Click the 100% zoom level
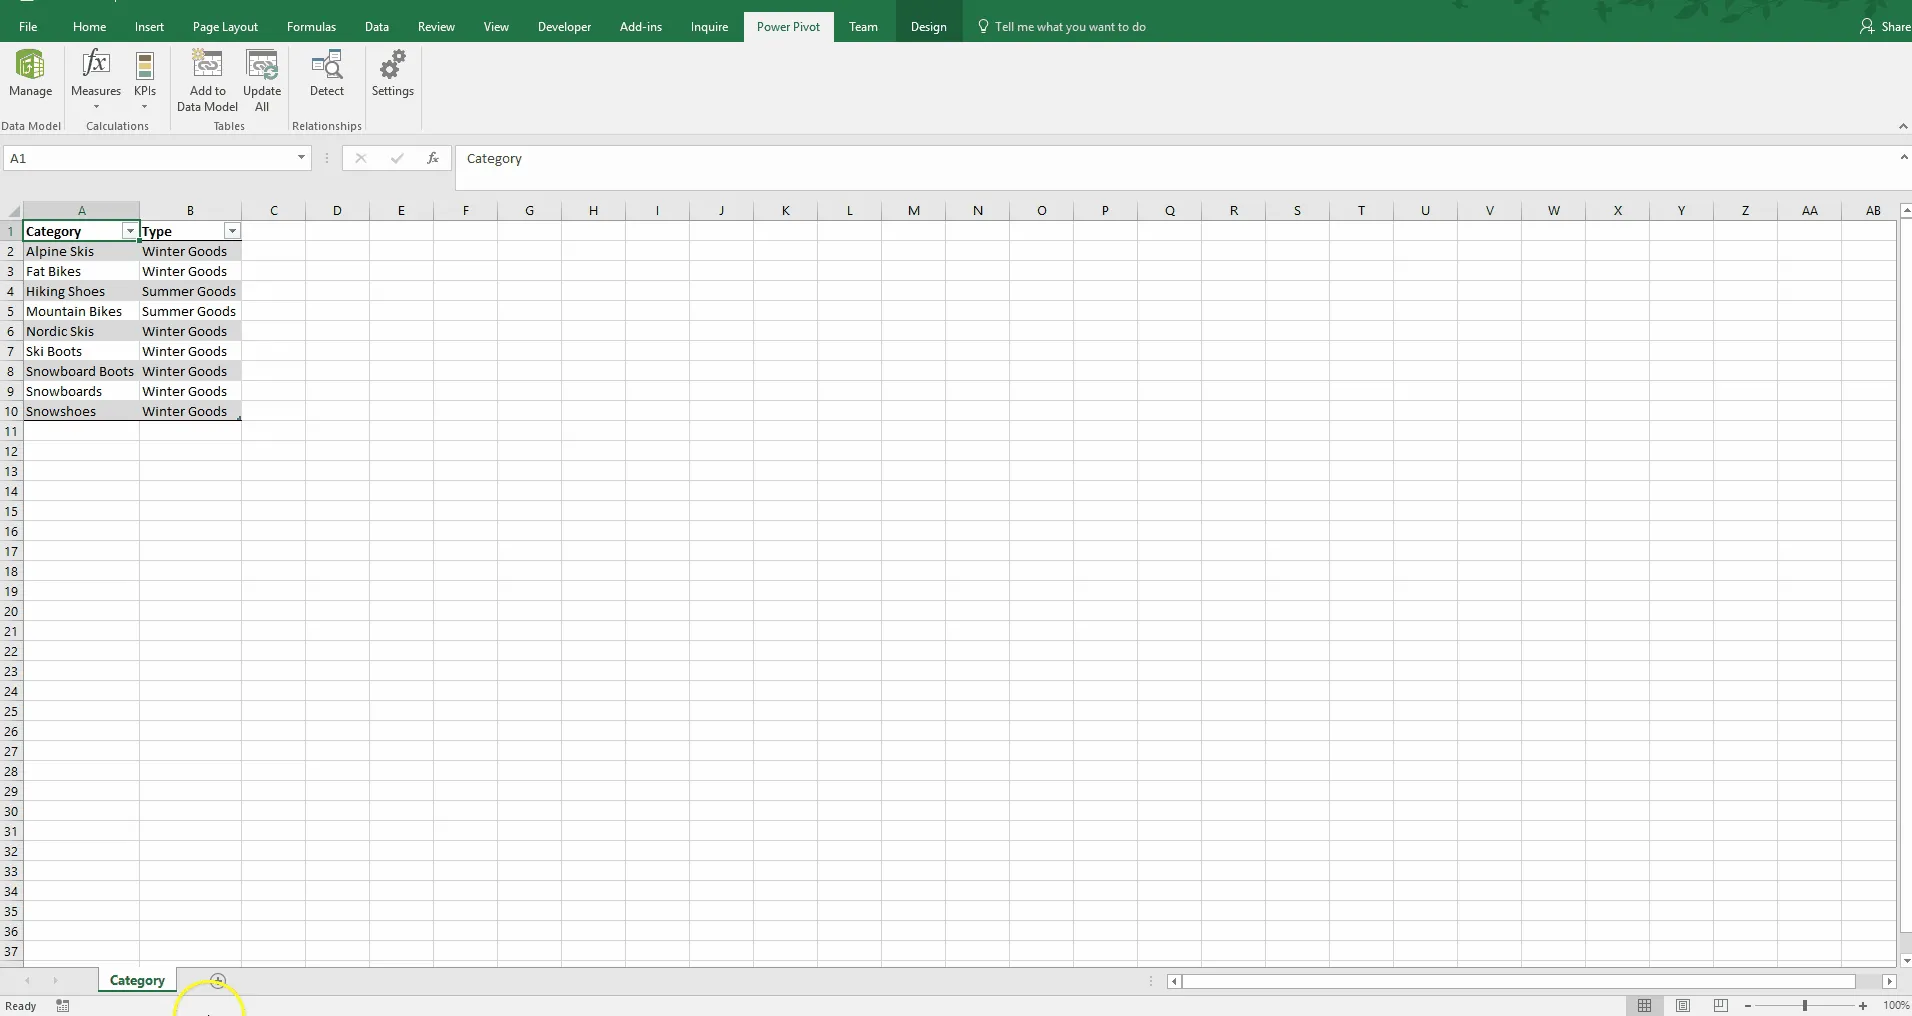1912x1016 pixels. pyautogui.click(x=1896, y=1006)
